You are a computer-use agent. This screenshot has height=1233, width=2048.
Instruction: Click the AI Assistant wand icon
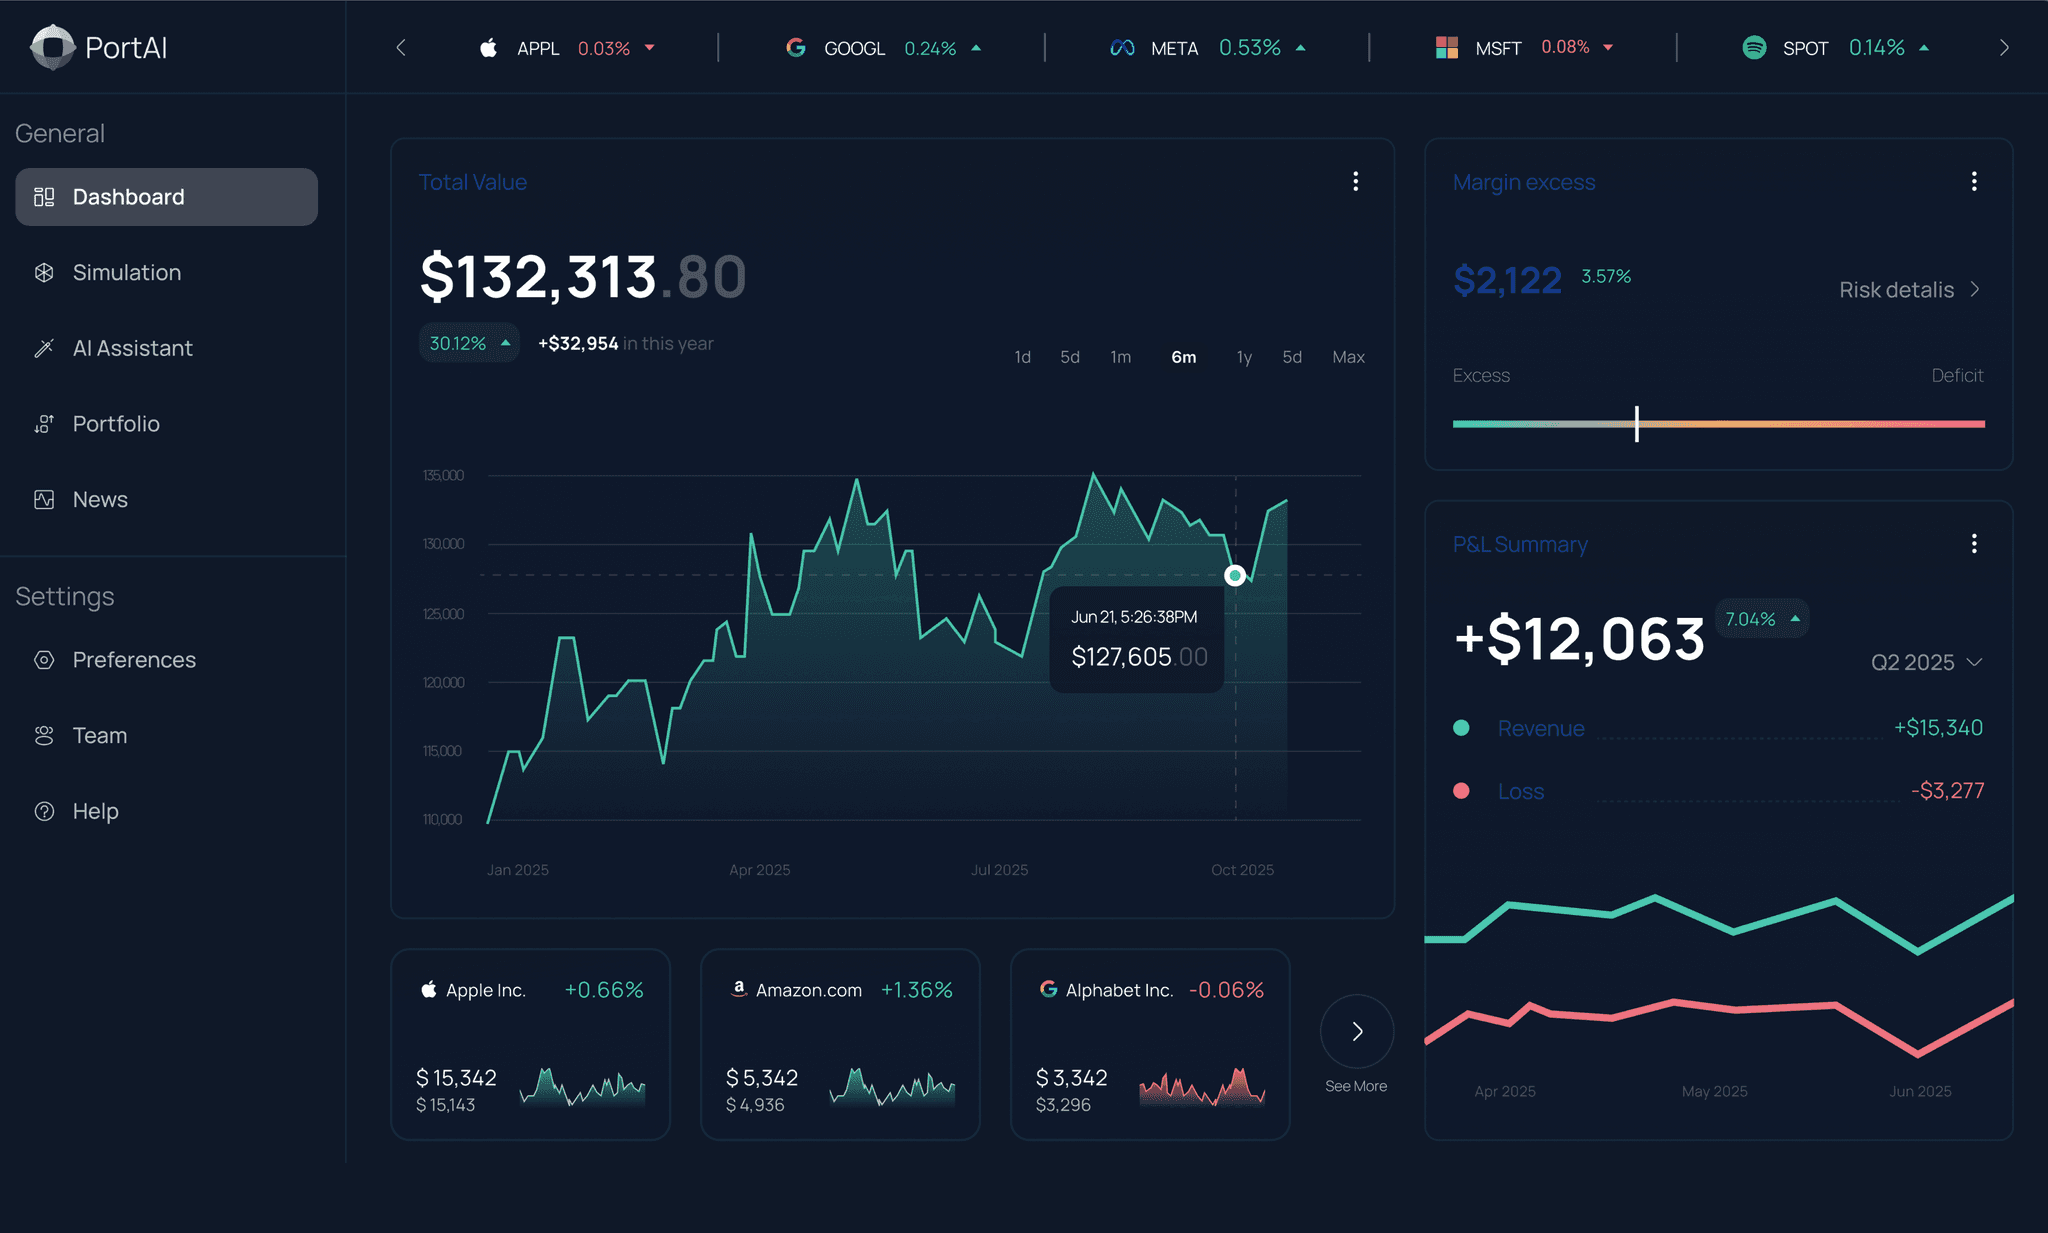coord(44,348)
